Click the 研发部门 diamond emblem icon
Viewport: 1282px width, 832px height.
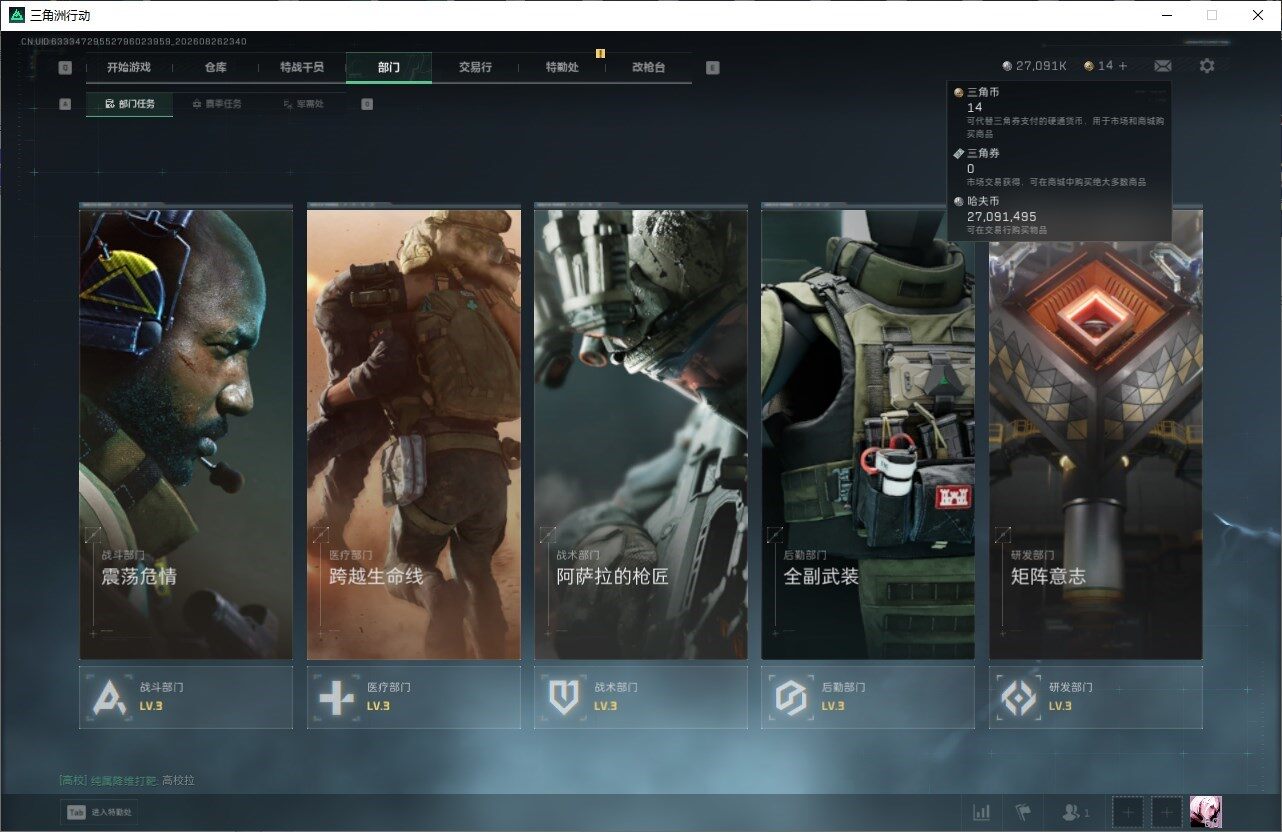coord(1019,698)
